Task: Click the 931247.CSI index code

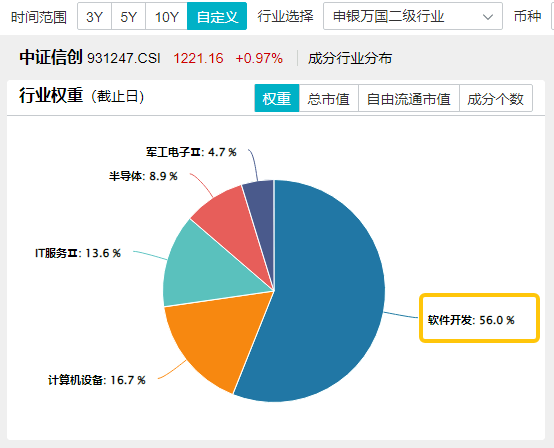Action: (124, 58)
